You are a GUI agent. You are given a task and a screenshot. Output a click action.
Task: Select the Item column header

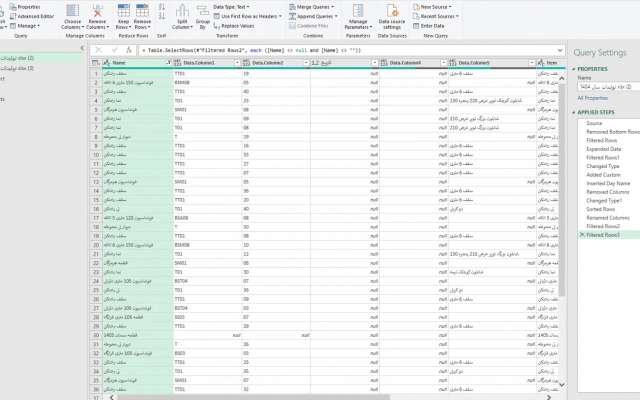coord(551,63)
